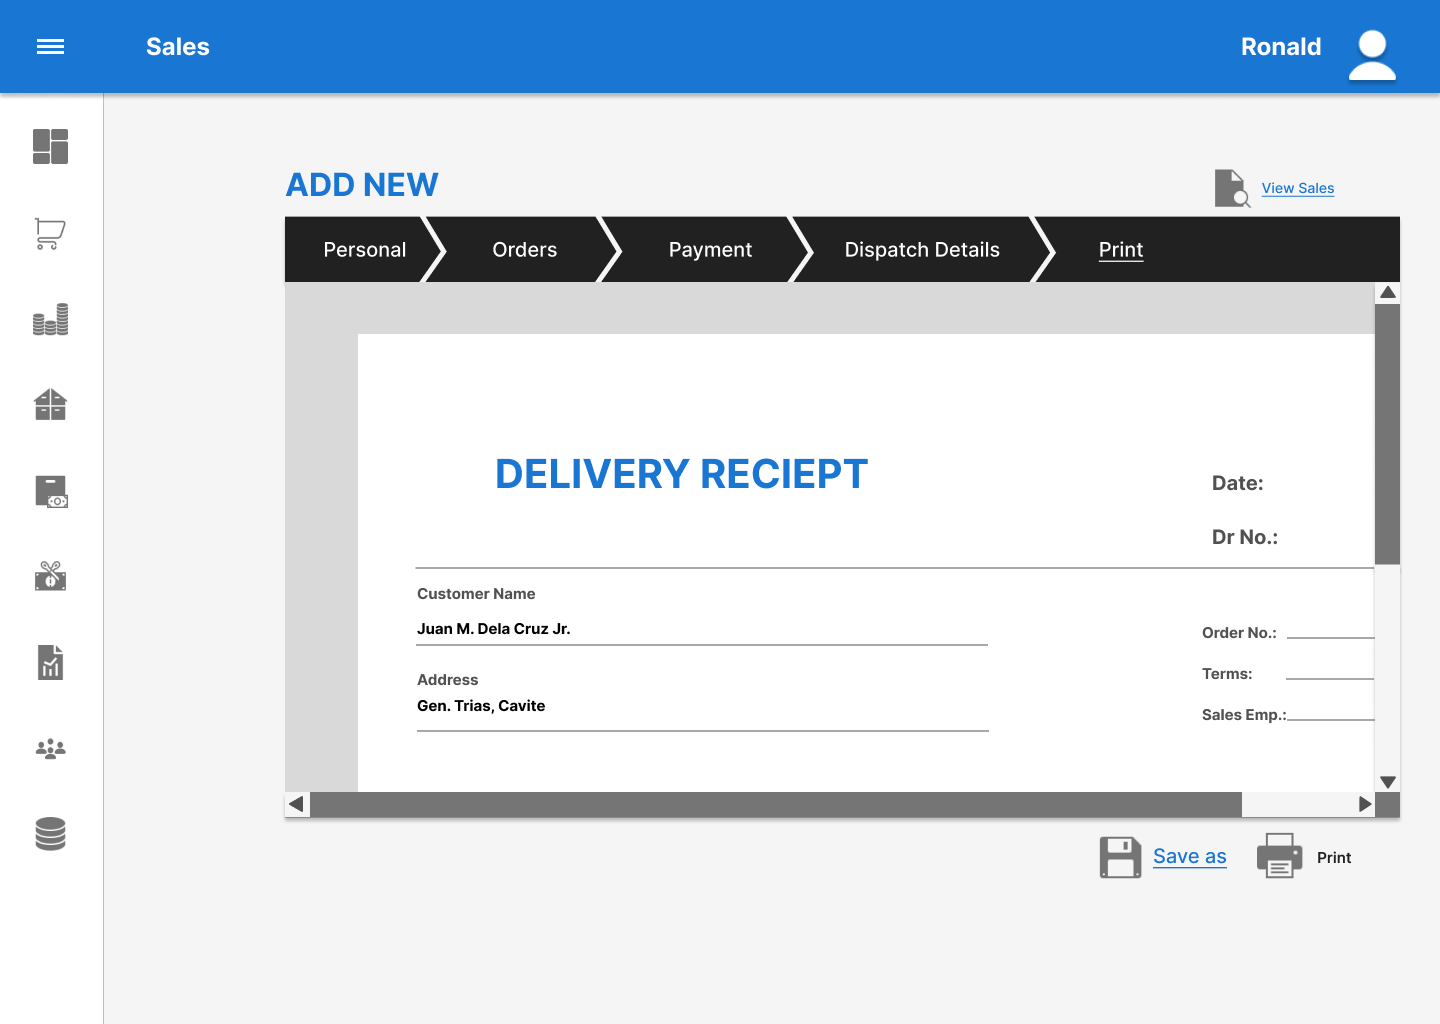This screenshot has height=1024, width=1440.
Task: Open the Ronald user profile avatar
Action: click(x=1372, y=54)
